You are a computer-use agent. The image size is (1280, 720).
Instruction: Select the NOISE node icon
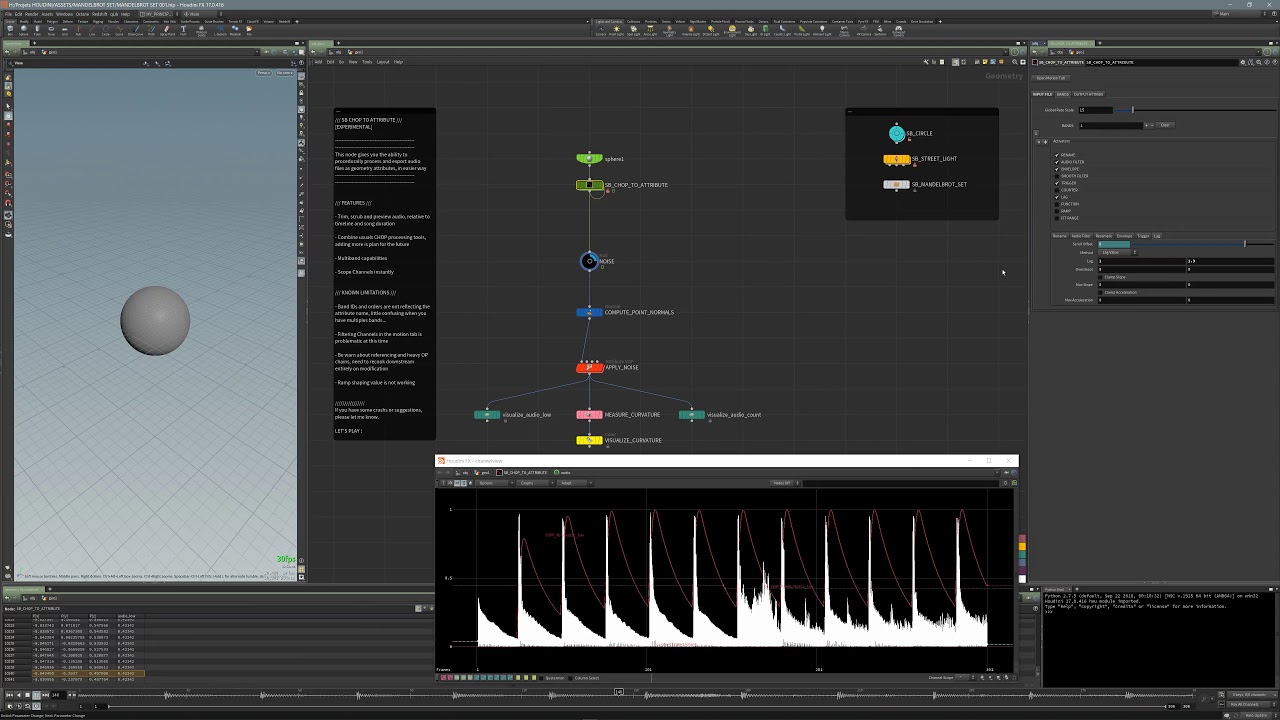click(x=589, y=261)
